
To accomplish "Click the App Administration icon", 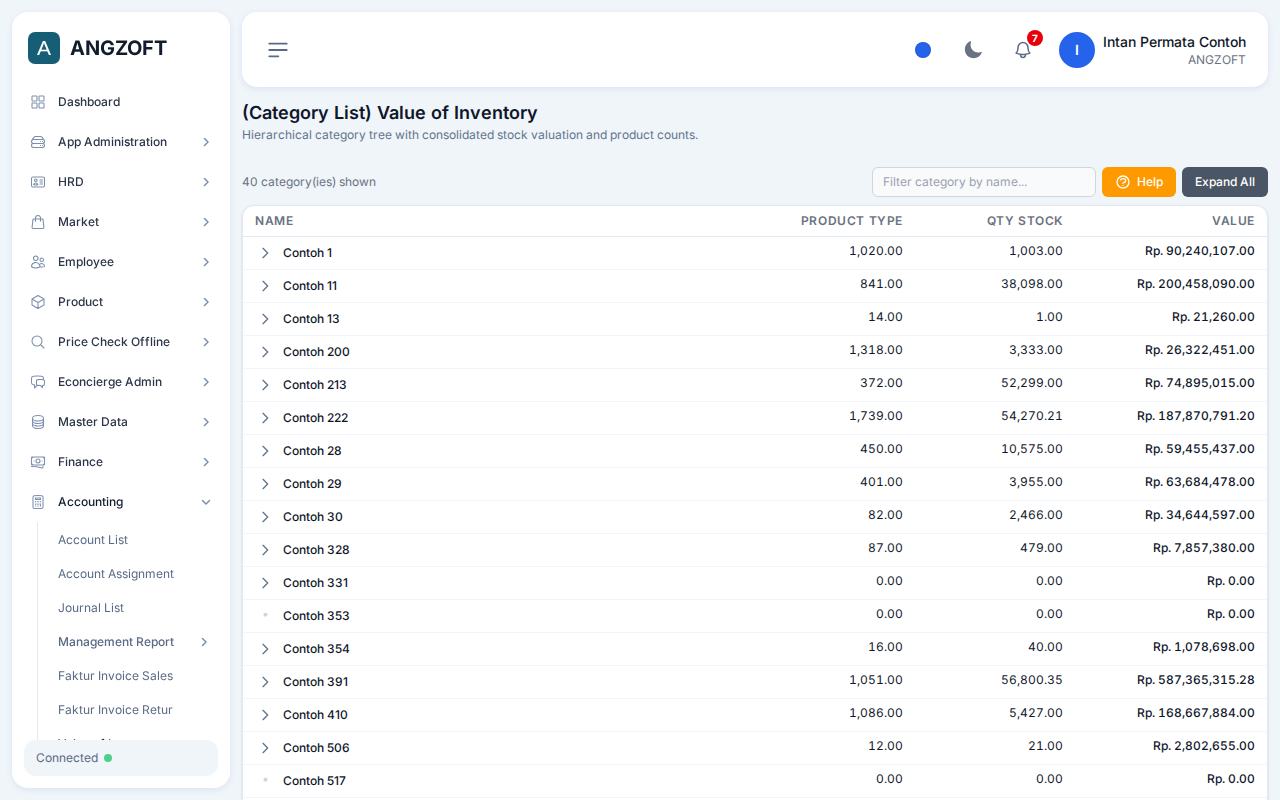I will pyautogui.click(x=38, y=142).
